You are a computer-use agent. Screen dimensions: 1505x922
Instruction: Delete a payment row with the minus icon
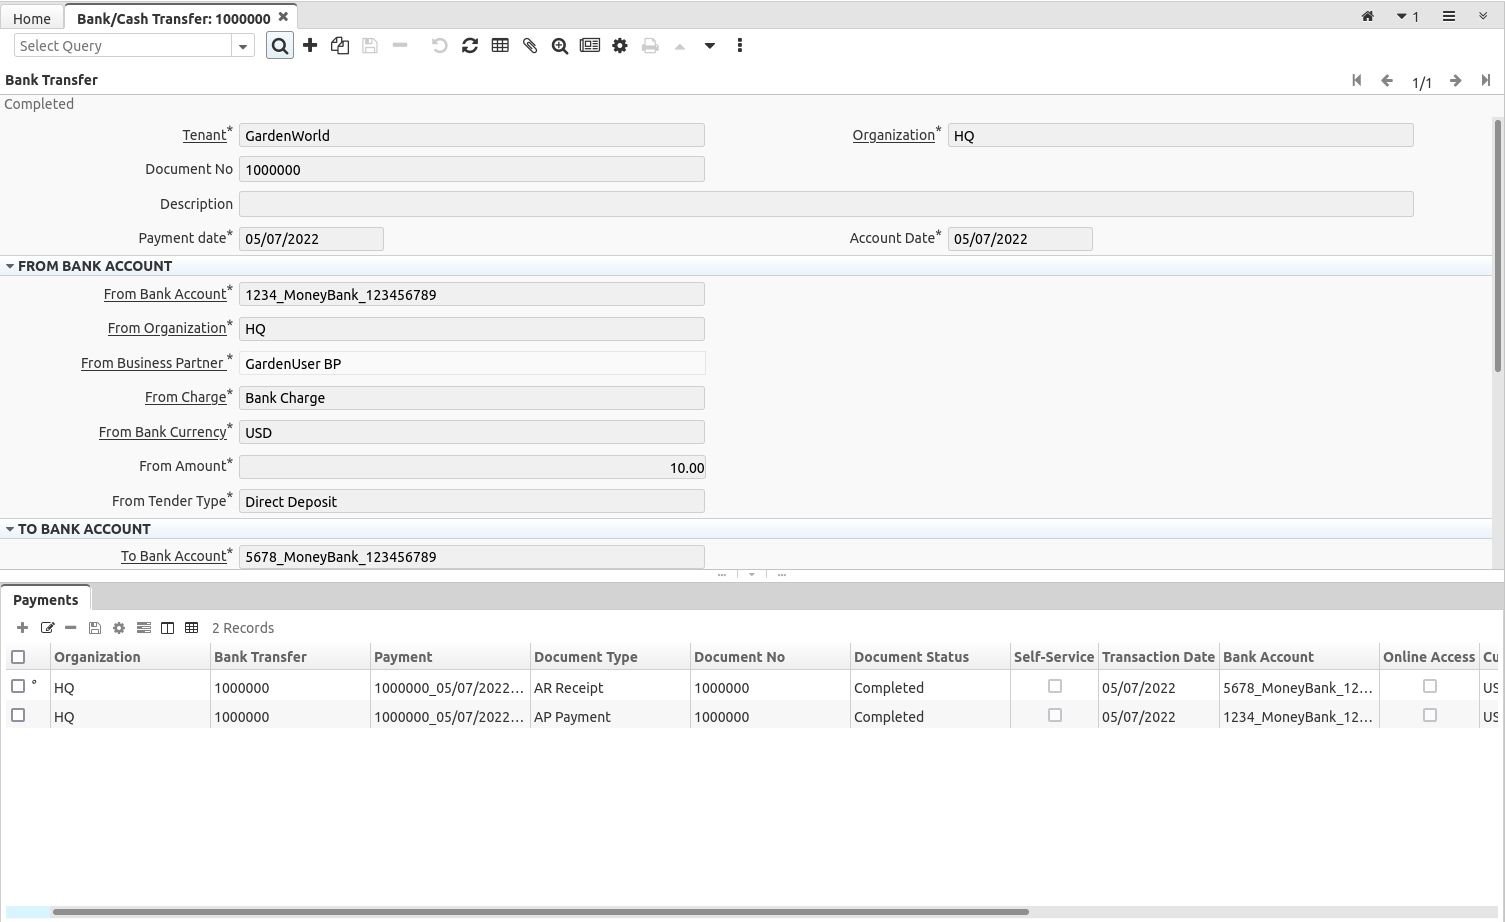(69, 627)
